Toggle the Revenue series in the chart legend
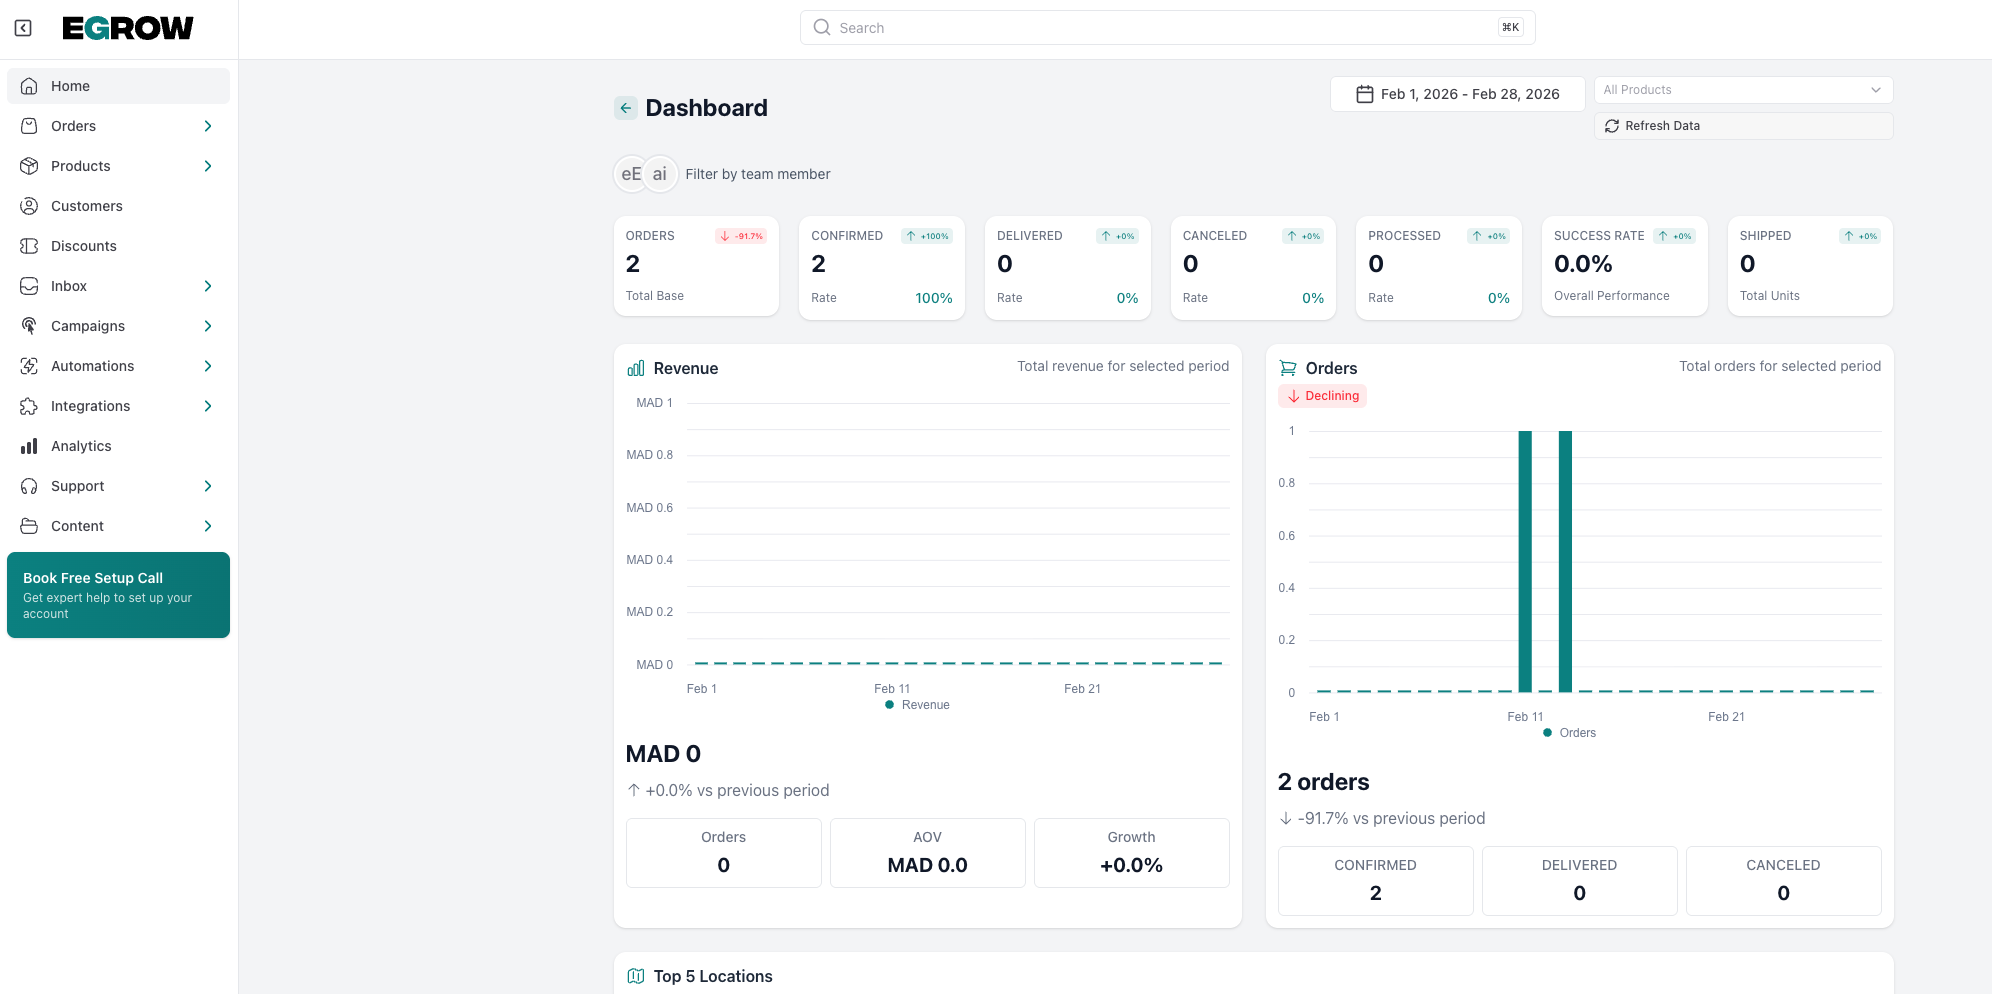This screenshot has height=994, width=1992. [x=917, y=705]
